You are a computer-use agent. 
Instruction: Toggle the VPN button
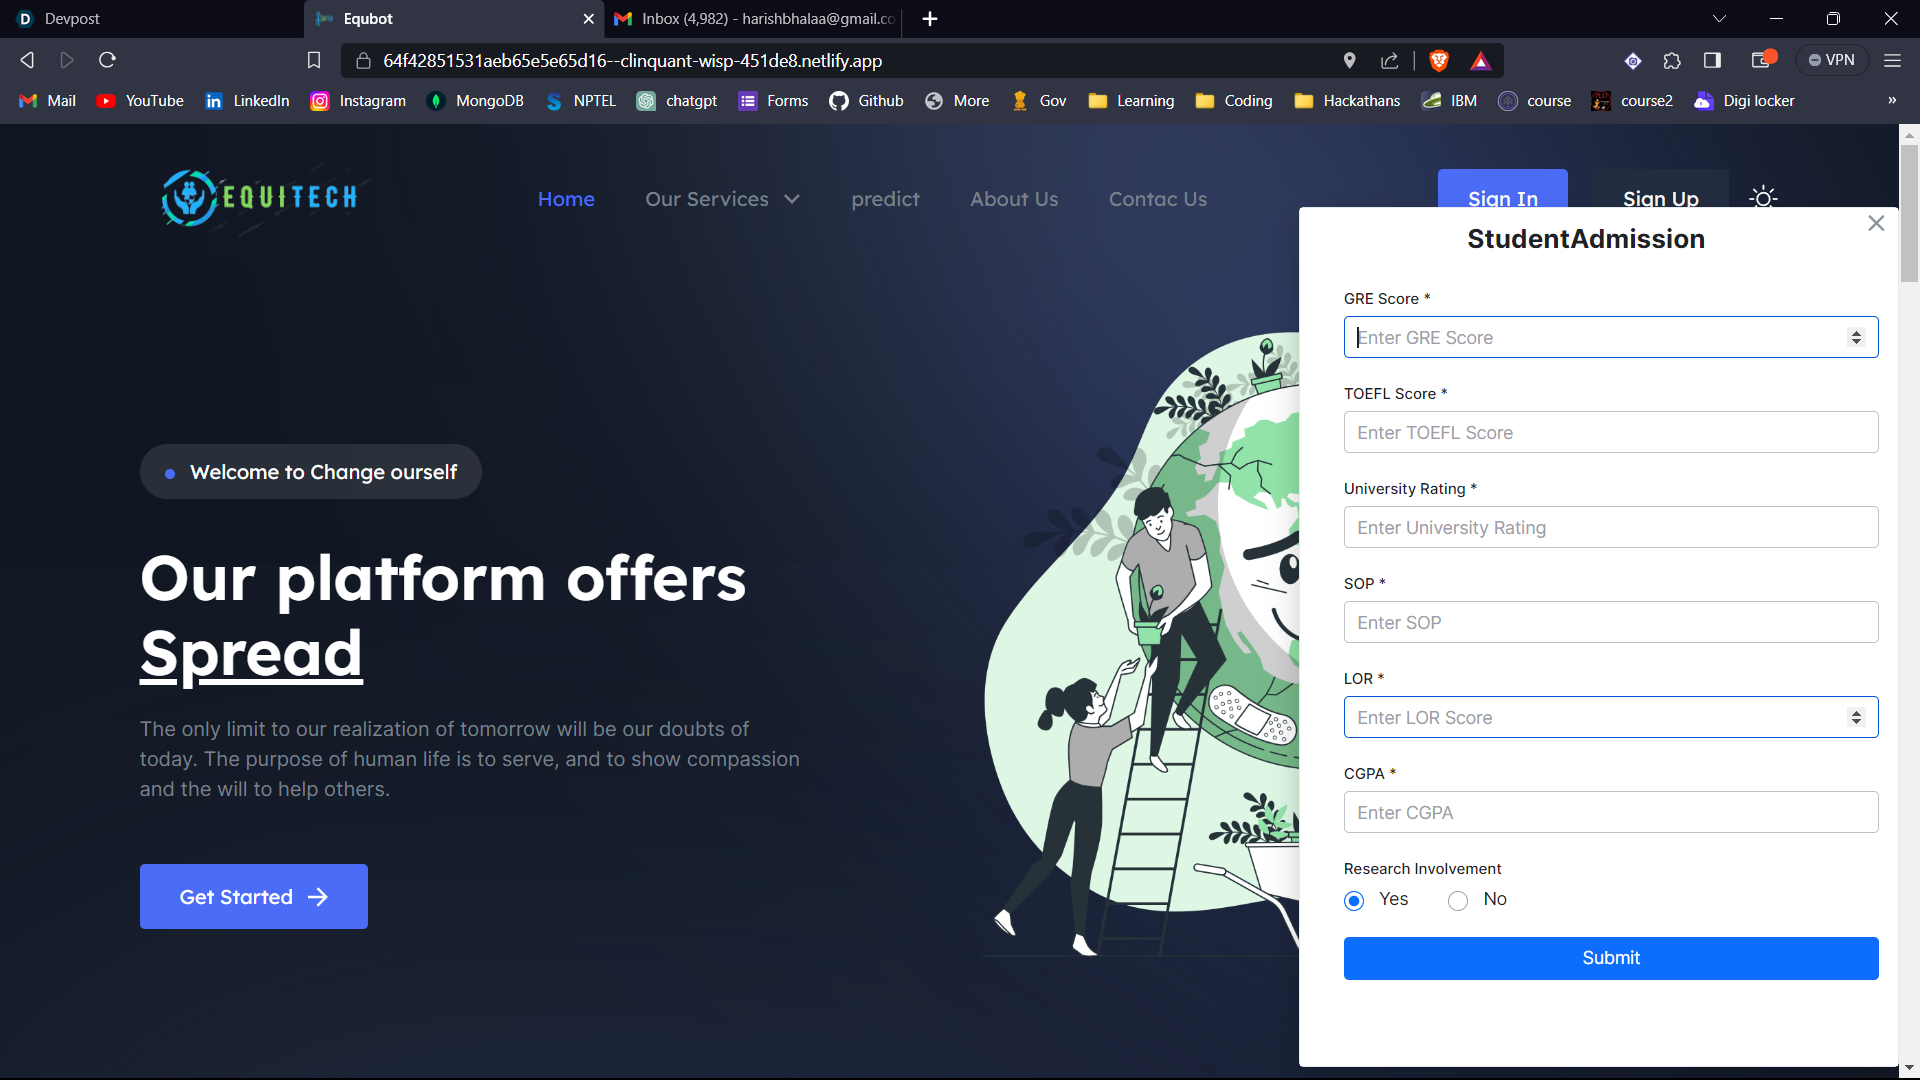click(1832, 61)
